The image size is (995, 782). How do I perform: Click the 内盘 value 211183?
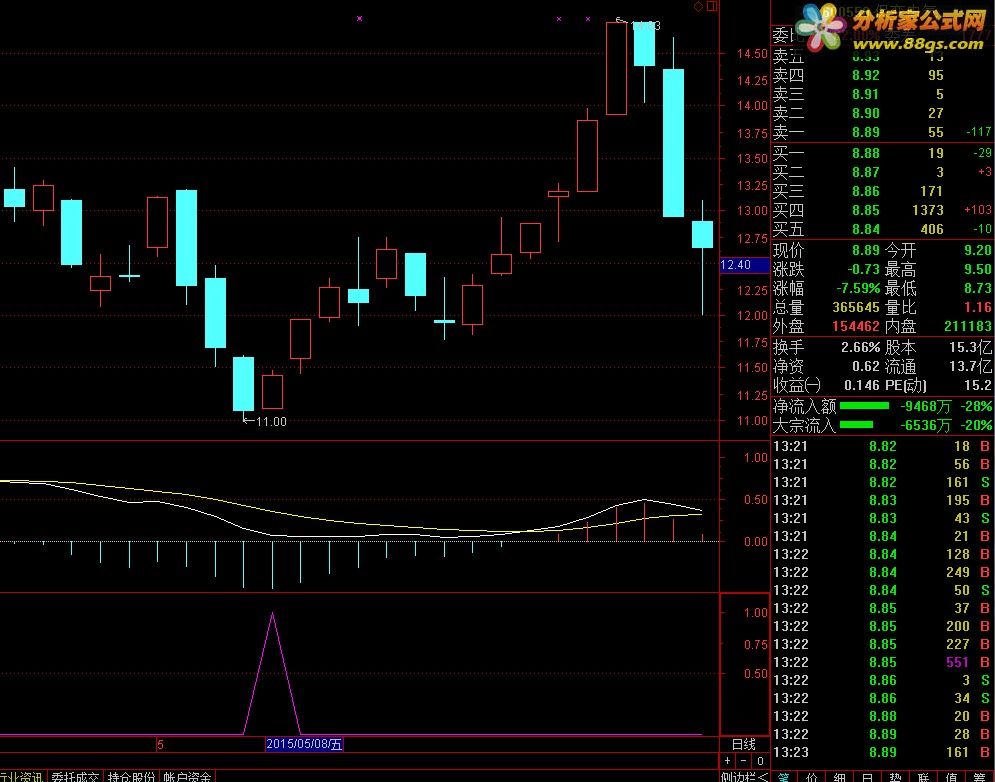[x=968, y=326]
